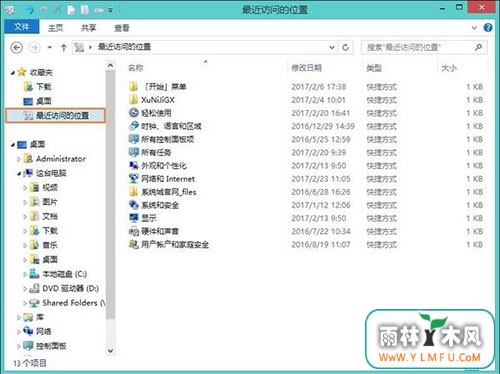The width and height of the screenshot is (500, 374).
Task: Expand the ribbon with the chevron
Action: pos(474,28)
